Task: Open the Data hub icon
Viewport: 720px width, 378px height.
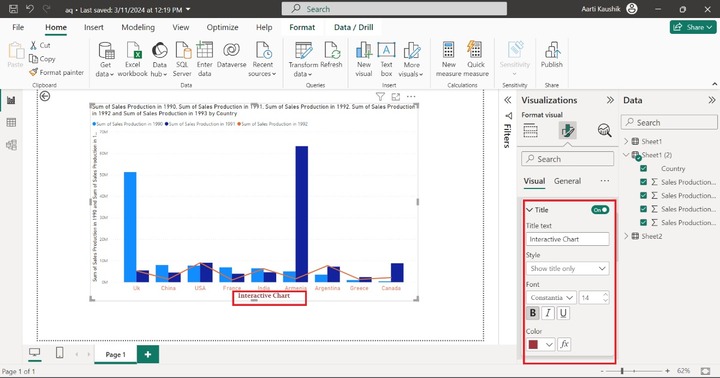Action: (160, 51)
